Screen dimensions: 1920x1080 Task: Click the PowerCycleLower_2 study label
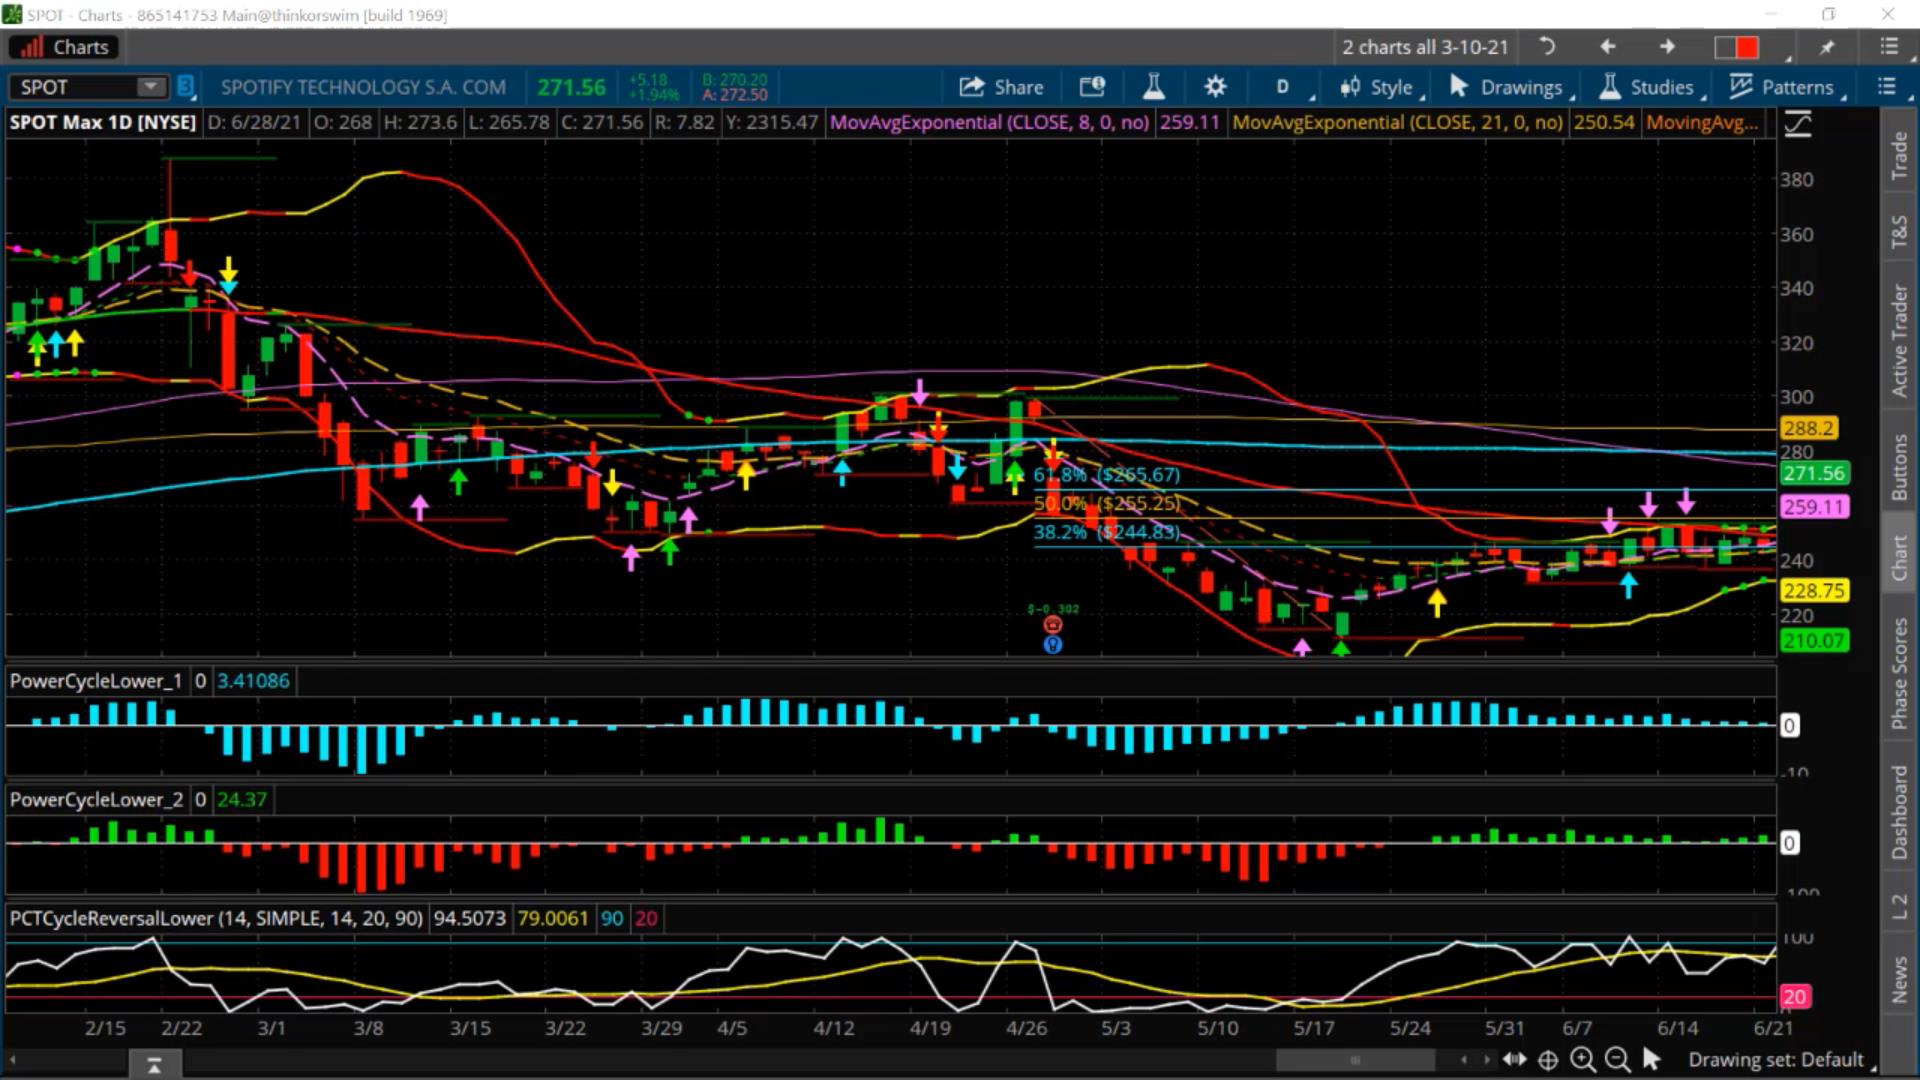point(96,800)
